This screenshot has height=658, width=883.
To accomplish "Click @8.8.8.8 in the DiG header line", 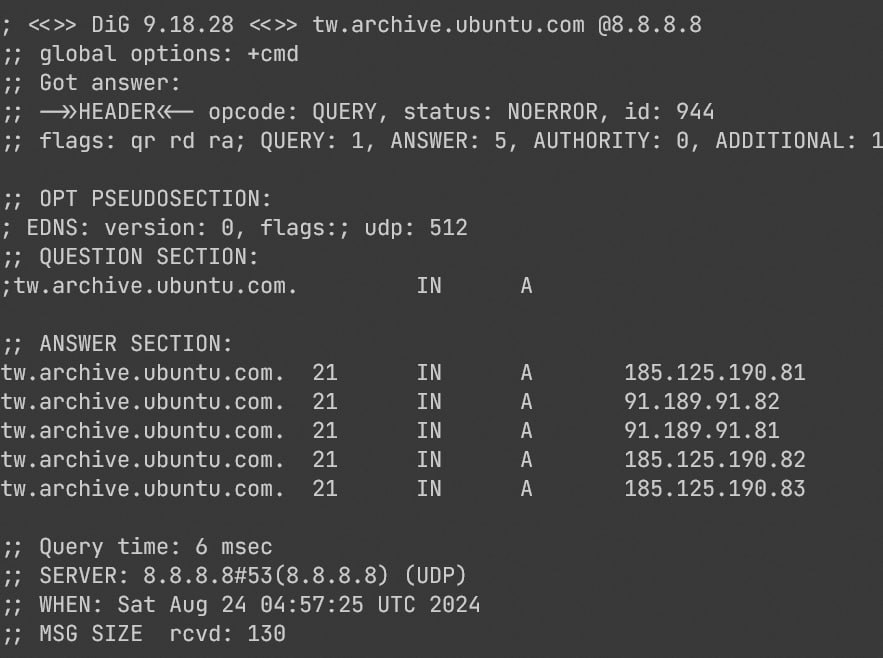I will tap(649, 25).
